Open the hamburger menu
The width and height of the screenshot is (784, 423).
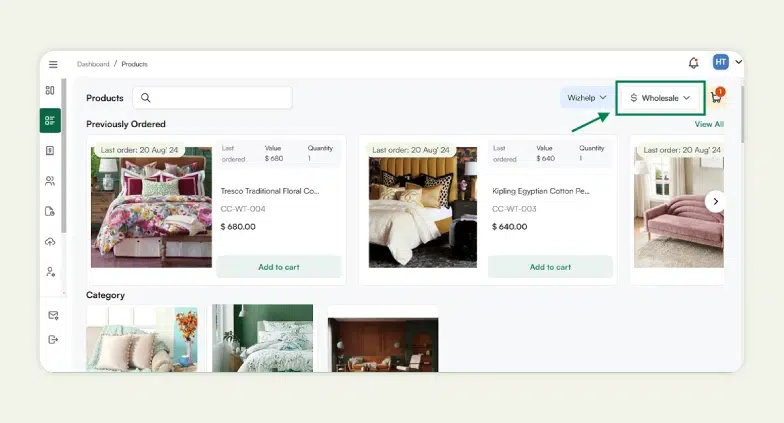[53, 64]
